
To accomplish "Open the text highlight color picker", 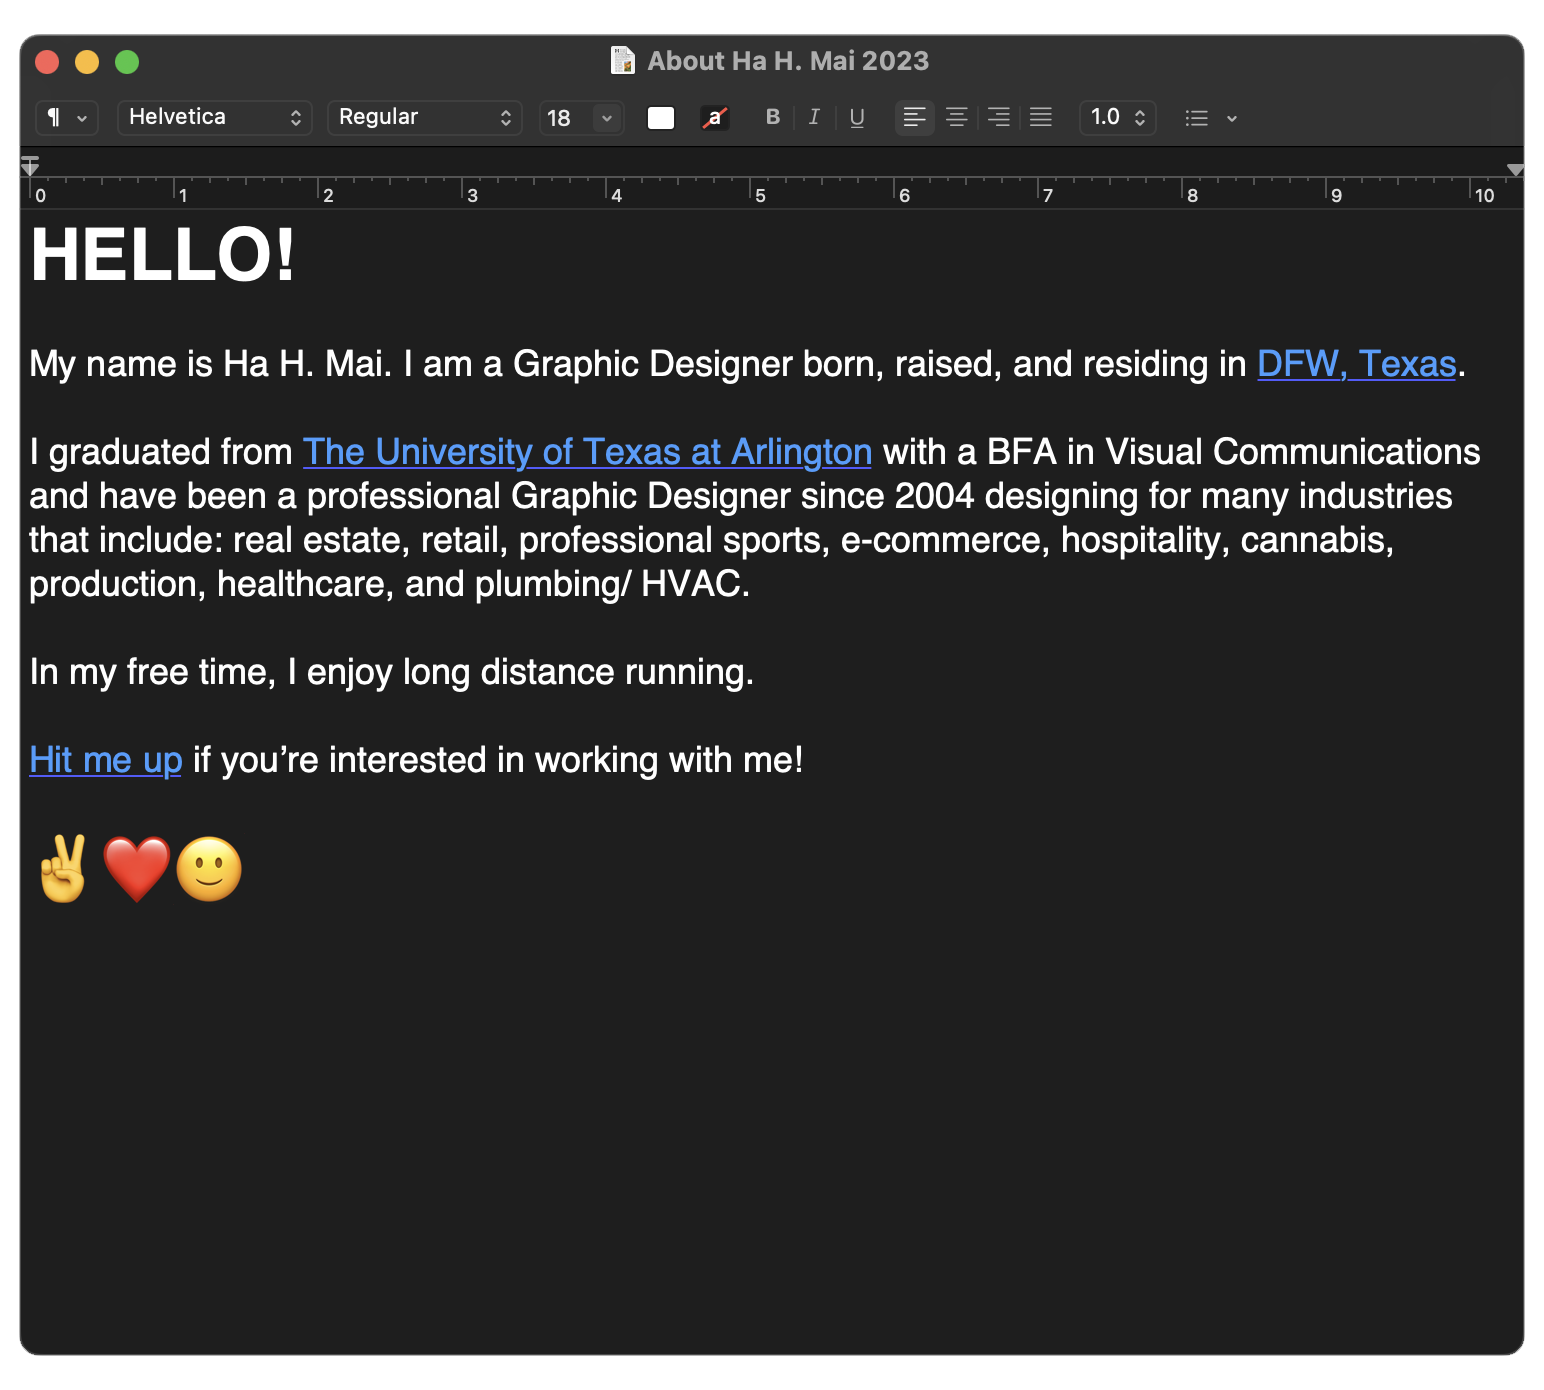I will coord(714,118).
